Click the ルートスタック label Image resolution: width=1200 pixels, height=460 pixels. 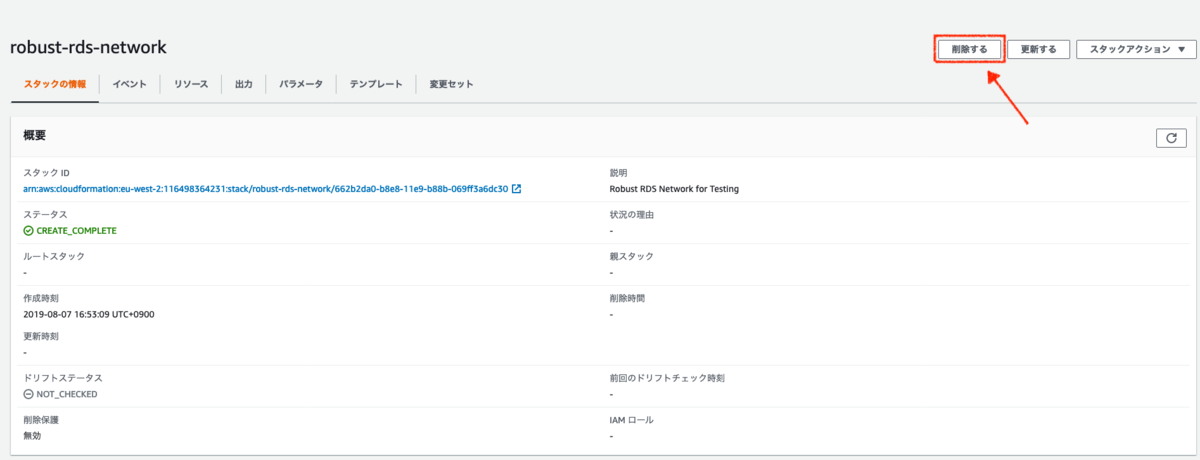tap(54, 256)
